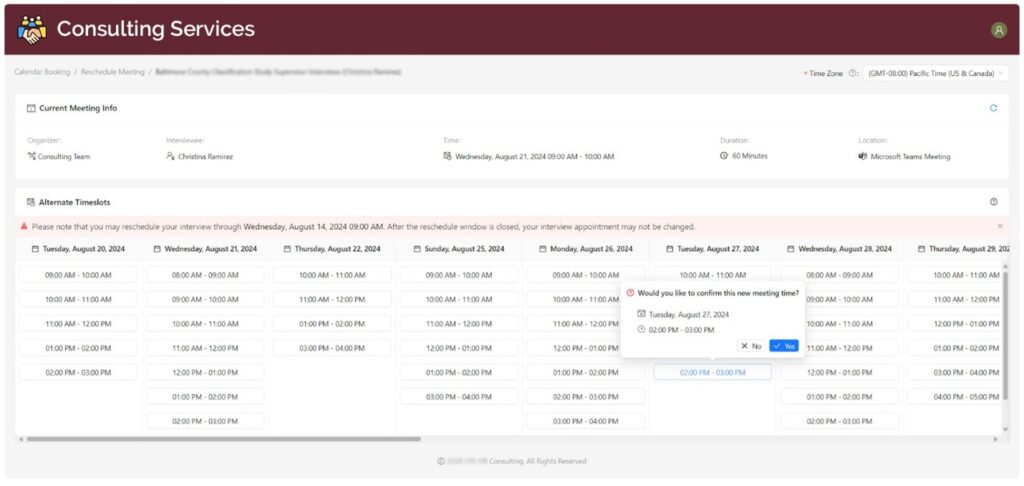Click the calendar icon next to Tuesday, August 20, 2024
The image size is (1024, 486).
coord(35,249)
